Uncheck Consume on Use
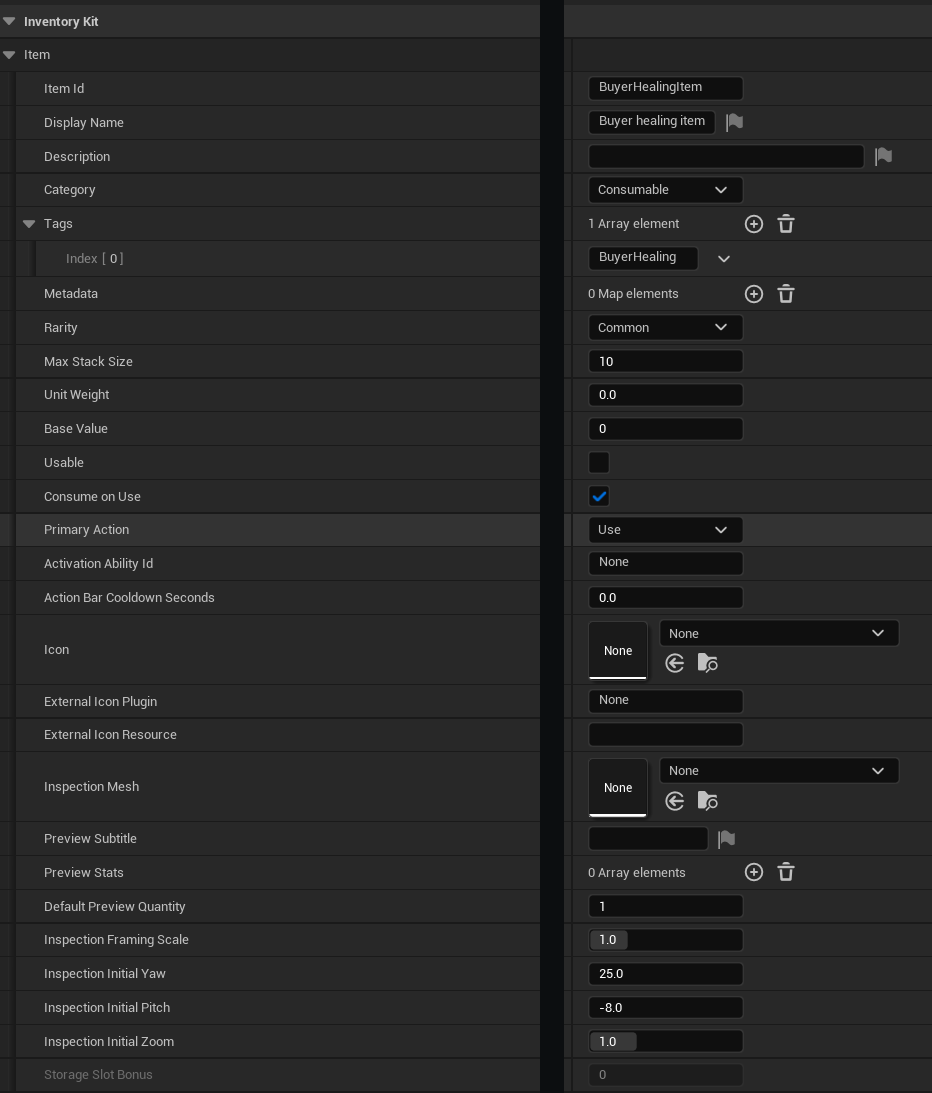This screenshot has width=932, height=1093. [x=599, y=496]
